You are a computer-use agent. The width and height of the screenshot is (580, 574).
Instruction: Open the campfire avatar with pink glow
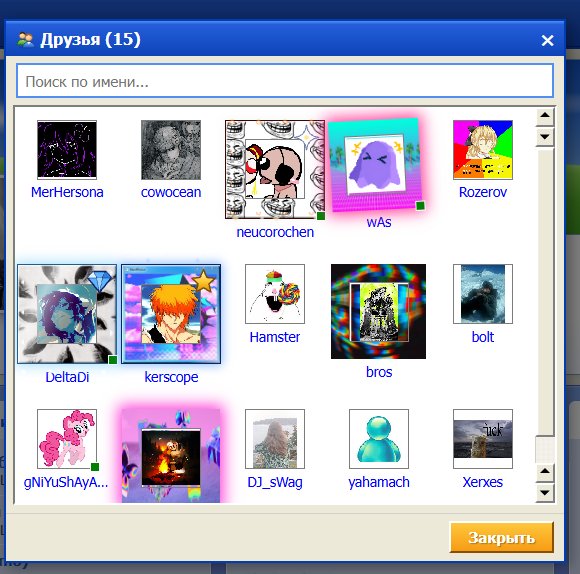(171, 456)
